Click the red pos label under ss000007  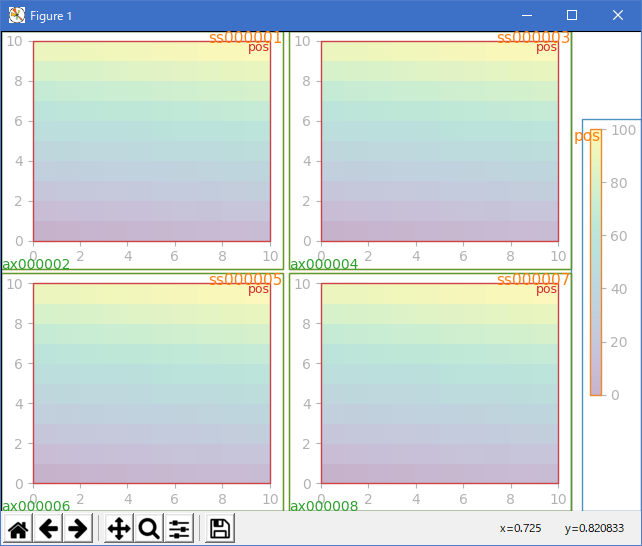pos(546,290)
